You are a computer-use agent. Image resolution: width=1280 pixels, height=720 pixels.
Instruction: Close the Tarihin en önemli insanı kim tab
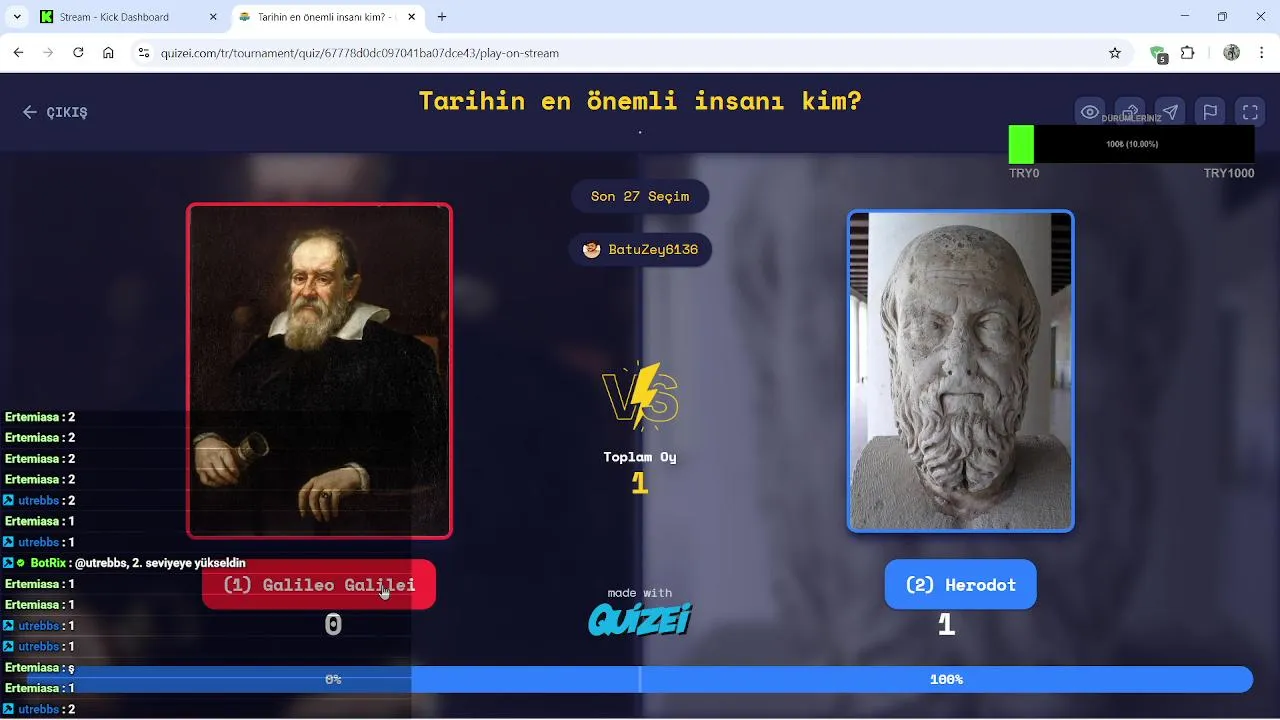(411, 17)
